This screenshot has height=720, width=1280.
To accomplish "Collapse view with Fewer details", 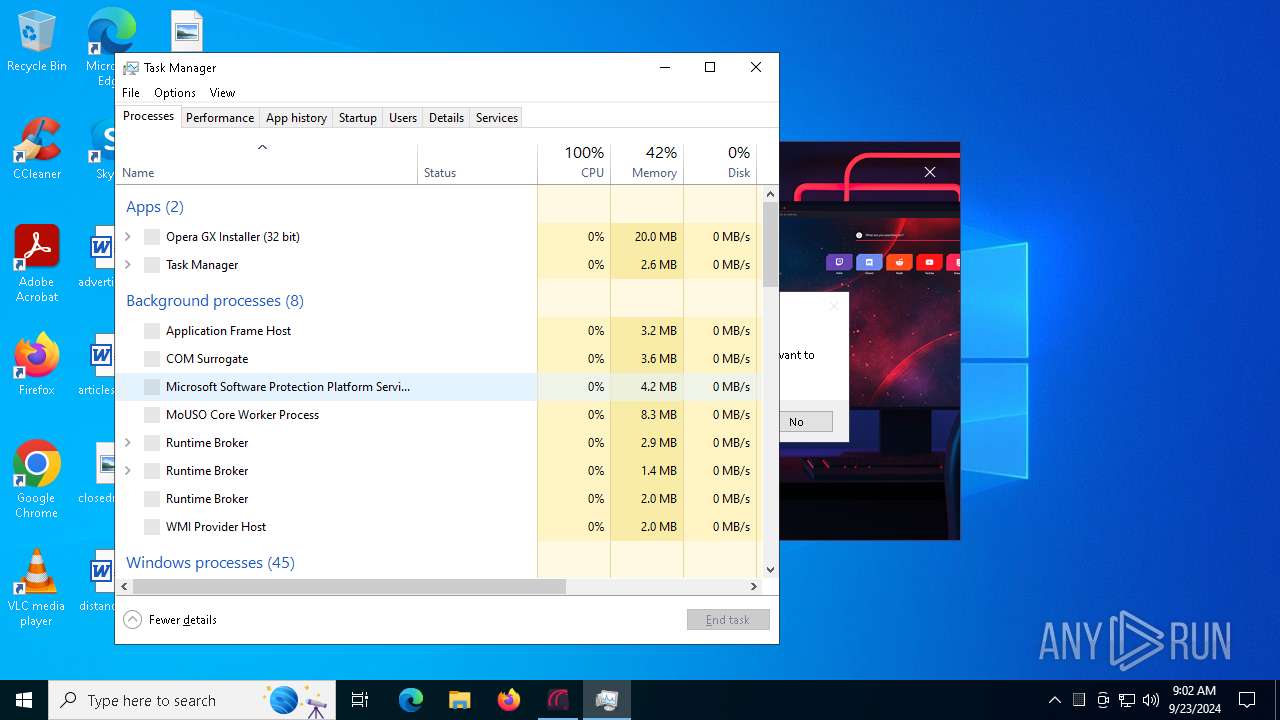I will [170, 620].
